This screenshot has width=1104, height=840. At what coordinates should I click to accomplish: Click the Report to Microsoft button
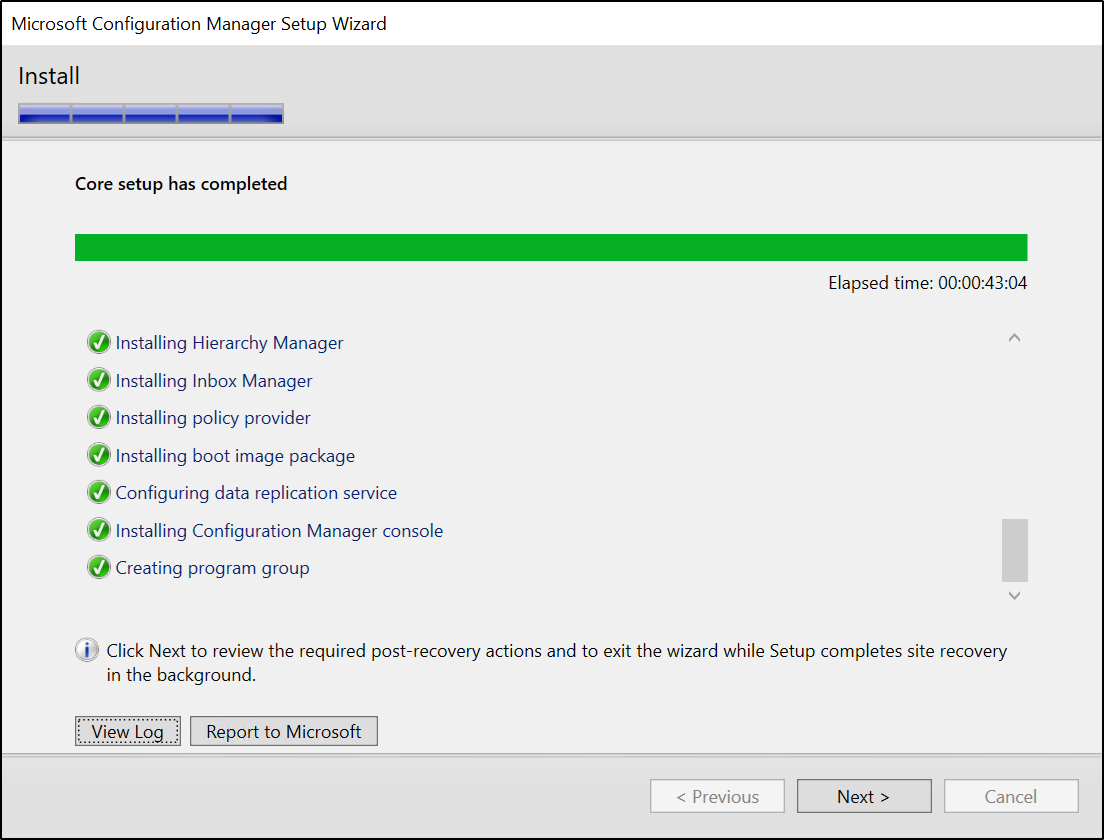pyautogui.click(x=284, y=731)
